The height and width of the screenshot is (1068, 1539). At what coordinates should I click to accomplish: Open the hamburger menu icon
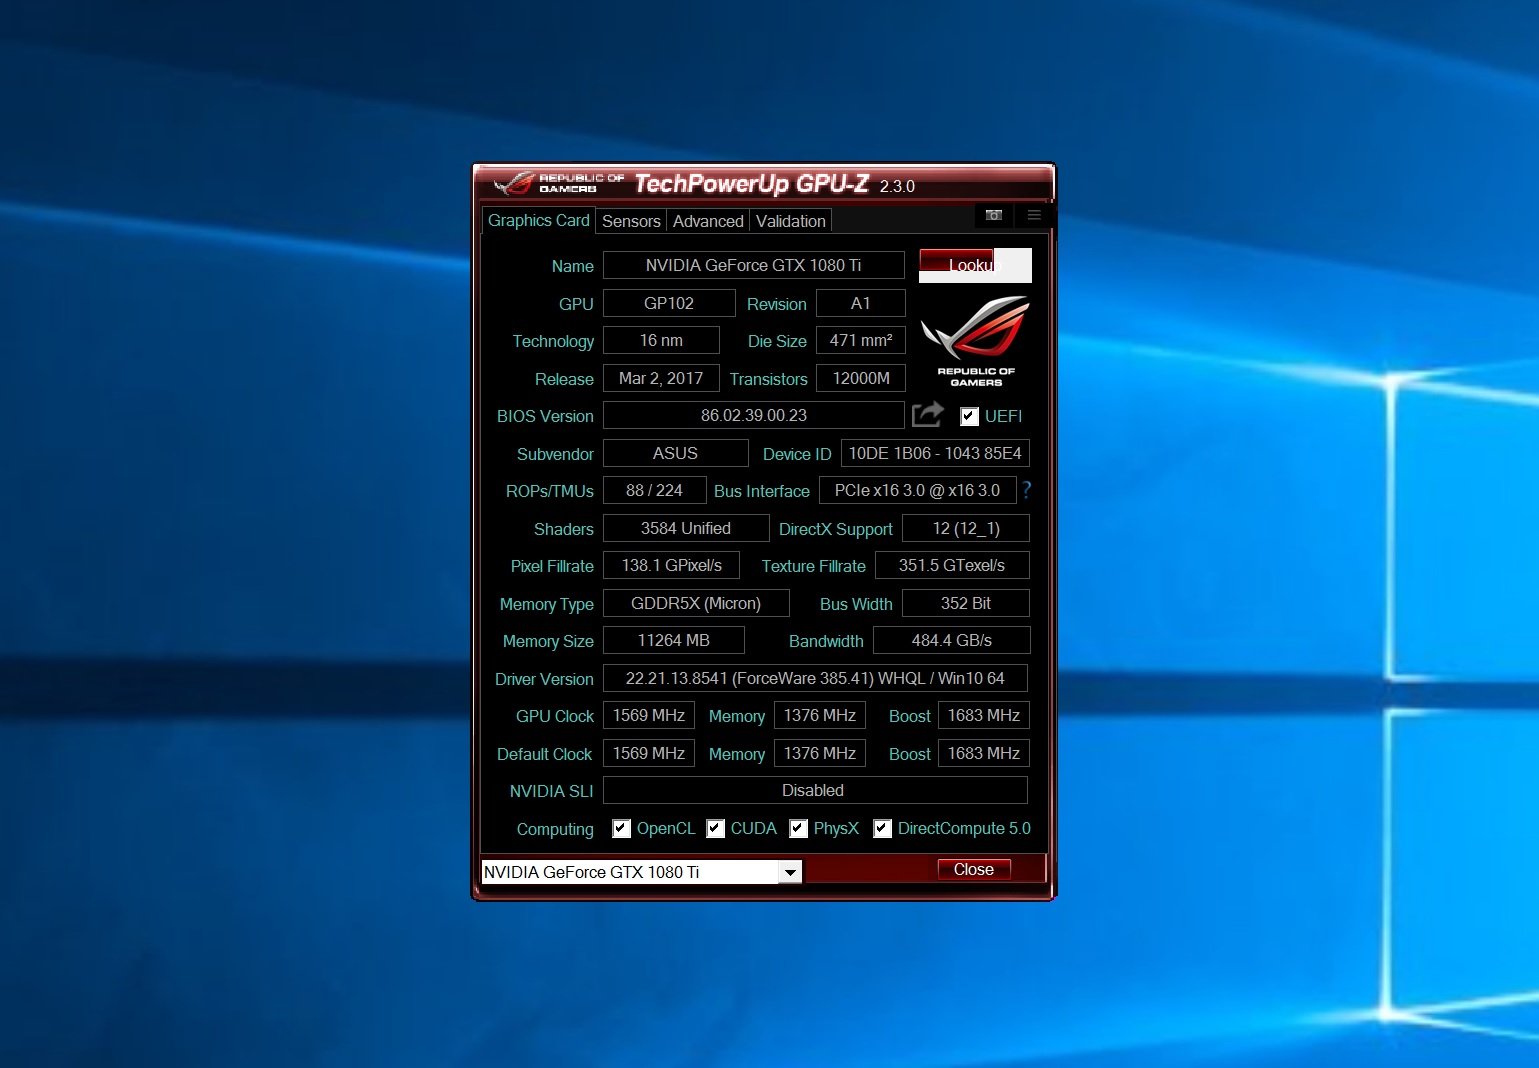1034,215
